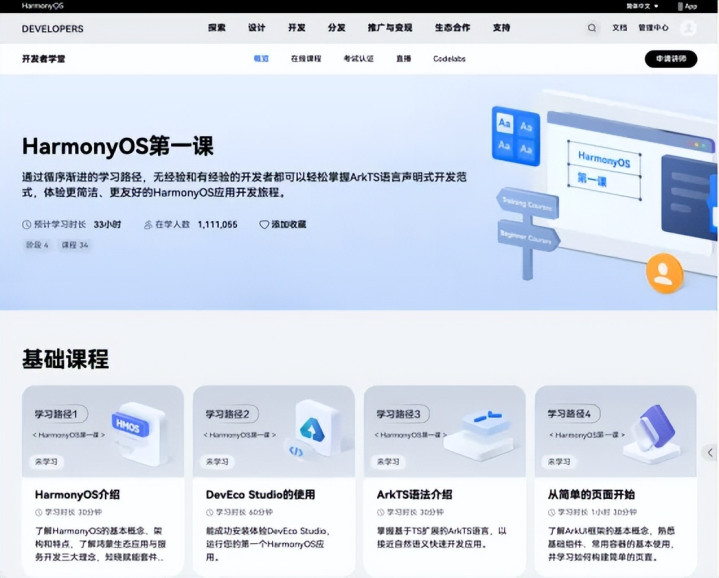Click the 开发者学堂 title
The image size is (719, 578).
click(x=44, y=59)
